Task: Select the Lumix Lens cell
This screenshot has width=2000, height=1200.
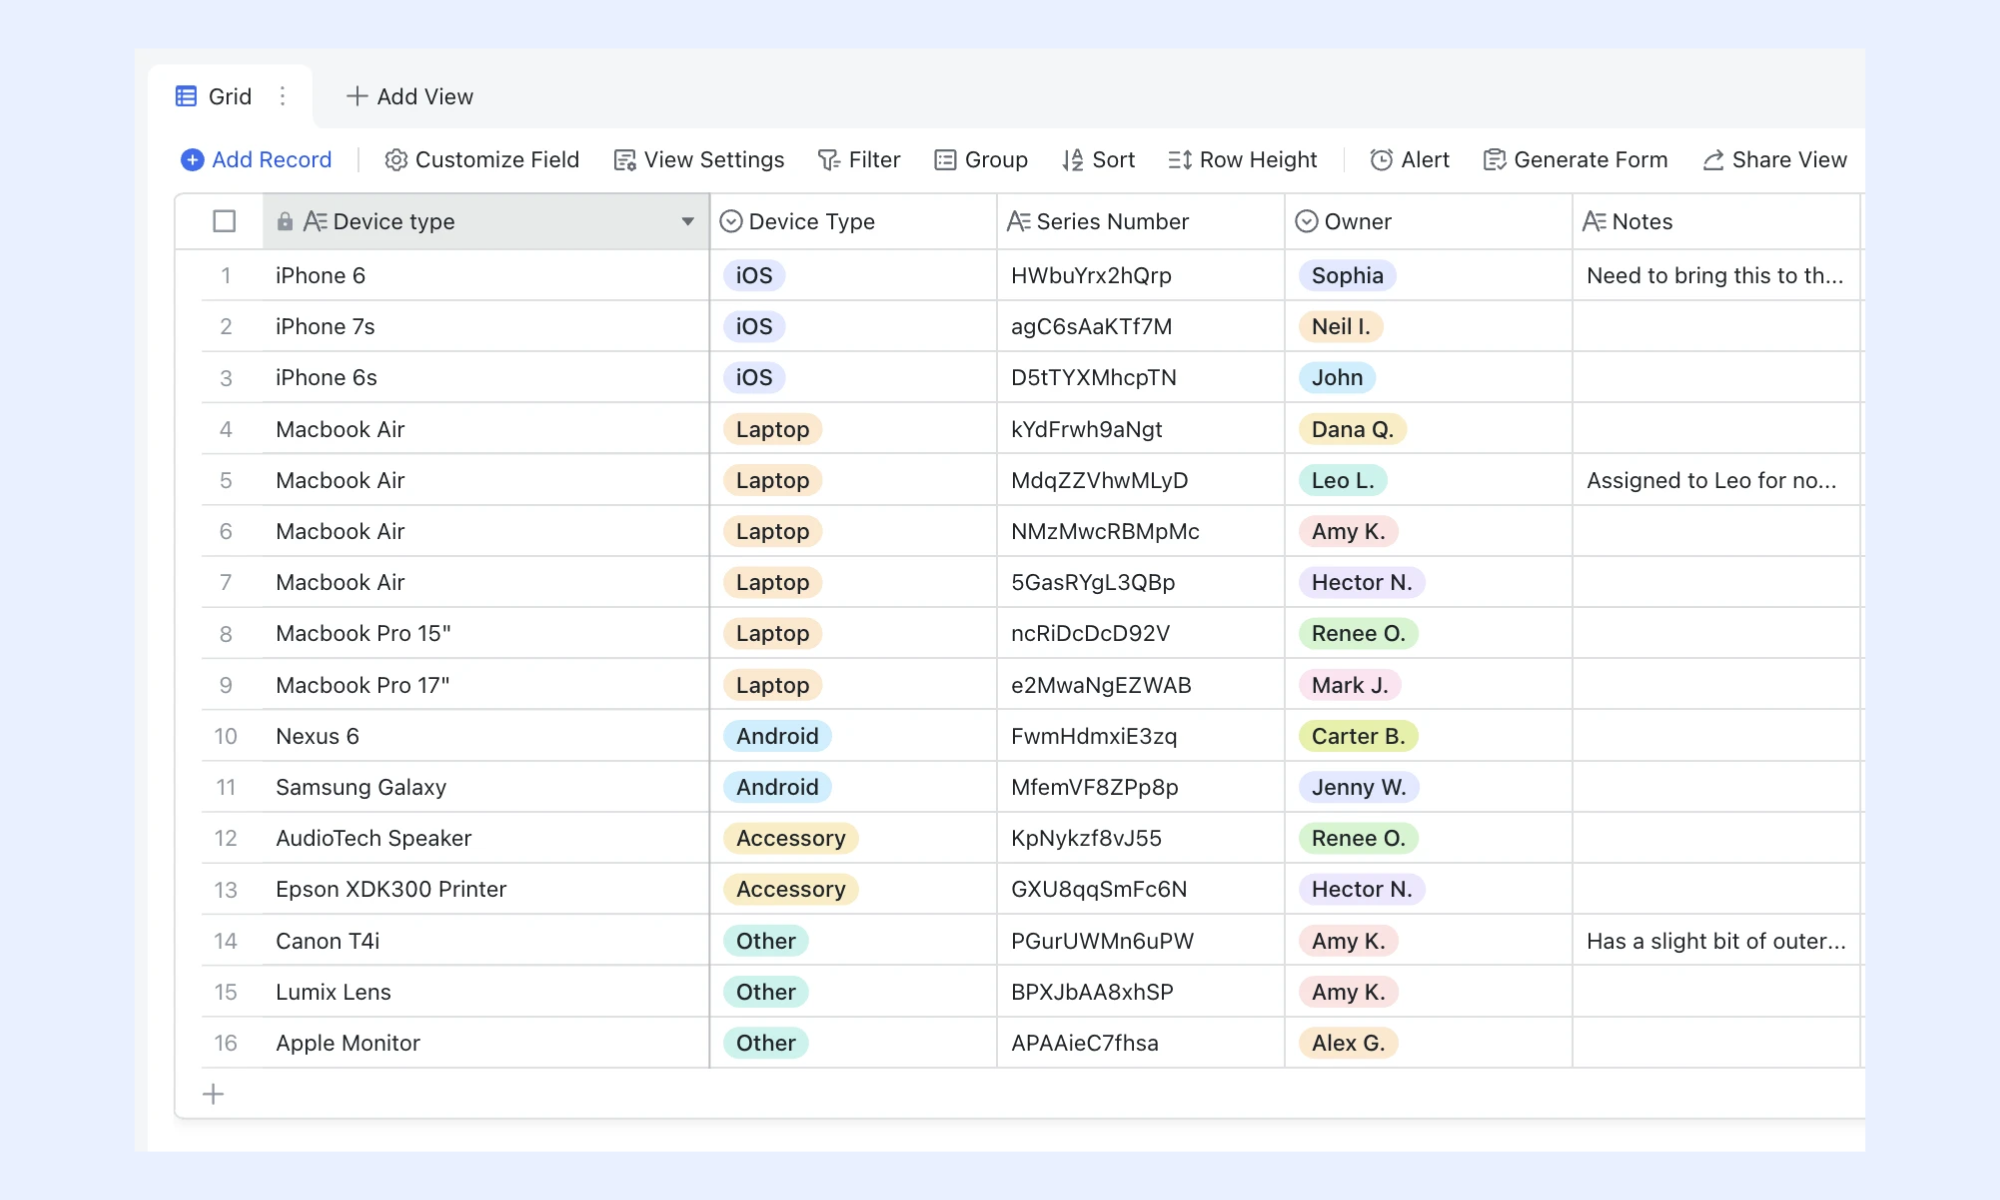Action: pyautogui.click(x=485, y=993)
